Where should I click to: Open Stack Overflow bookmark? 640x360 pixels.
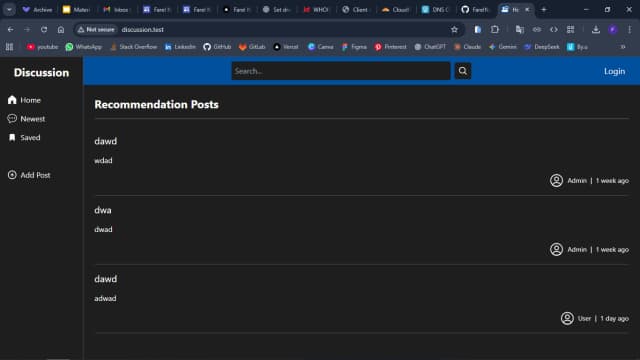pyautogui.click(x=133, y=47)
